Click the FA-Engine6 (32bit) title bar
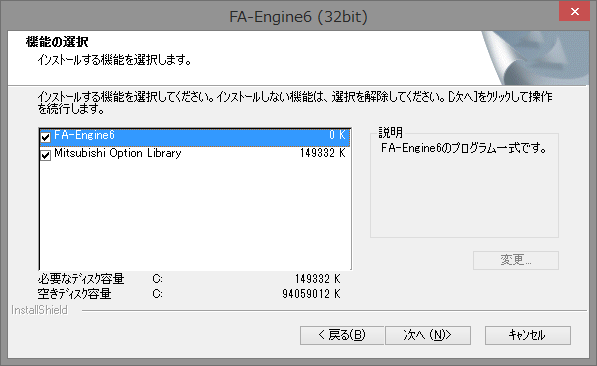Image resolution: width=597 pixels, height=366 pixels. (x=298, y=16)
